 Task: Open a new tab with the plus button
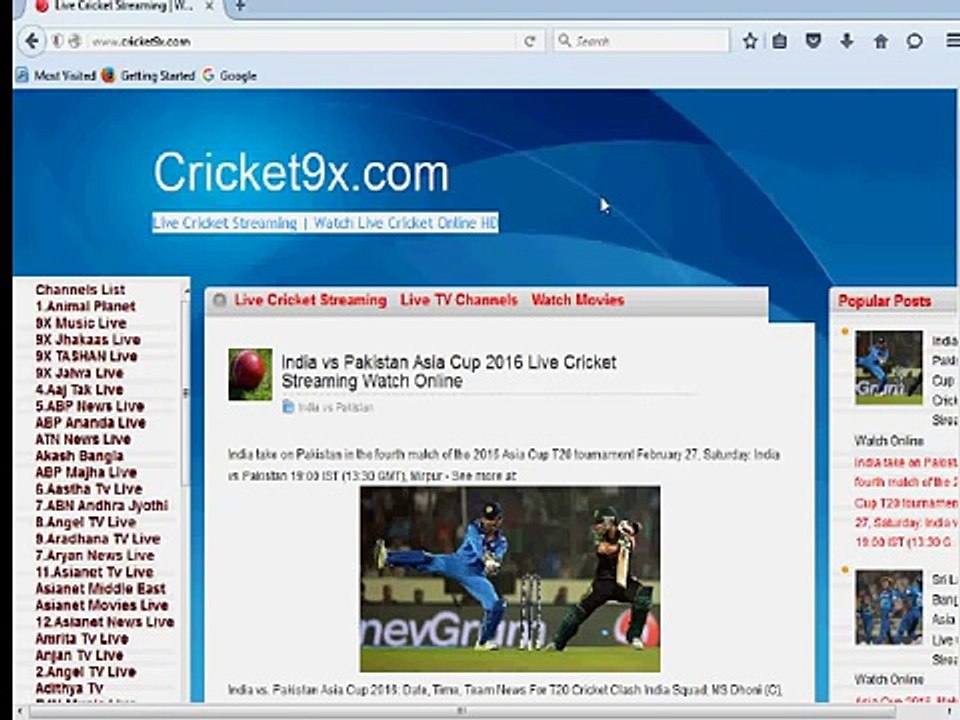(x=240, y=6)
